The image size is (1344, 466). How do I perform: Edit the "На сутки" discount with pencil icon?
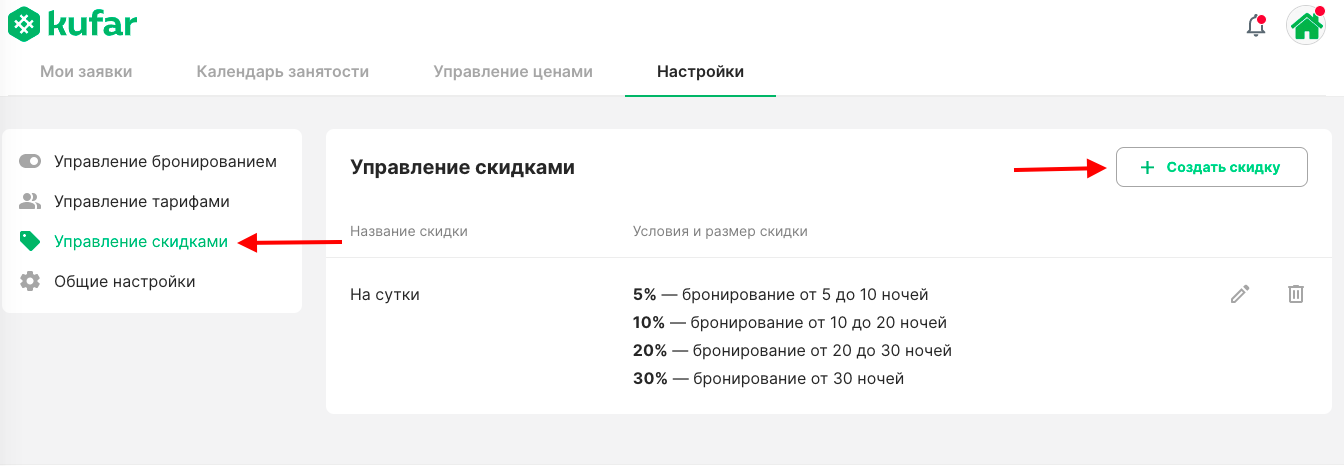(1240, 294)
